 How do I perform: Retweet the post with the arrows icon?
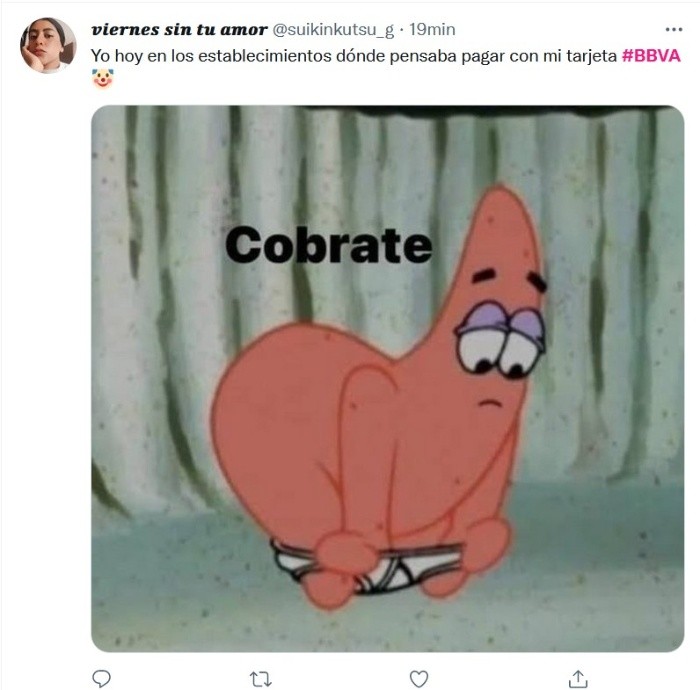click(260, 679)
